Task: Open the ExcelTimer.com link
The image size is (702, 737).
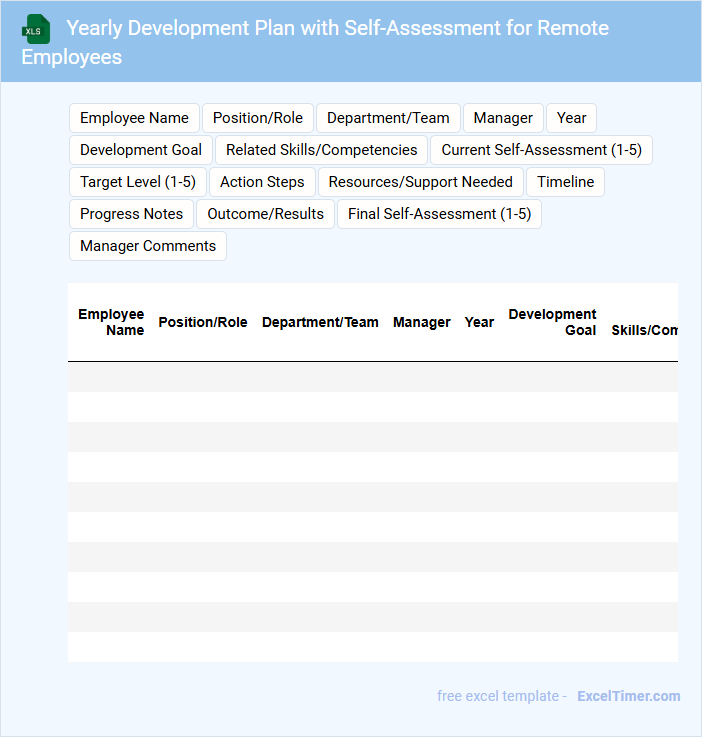Action: click(x=629, y=696)
